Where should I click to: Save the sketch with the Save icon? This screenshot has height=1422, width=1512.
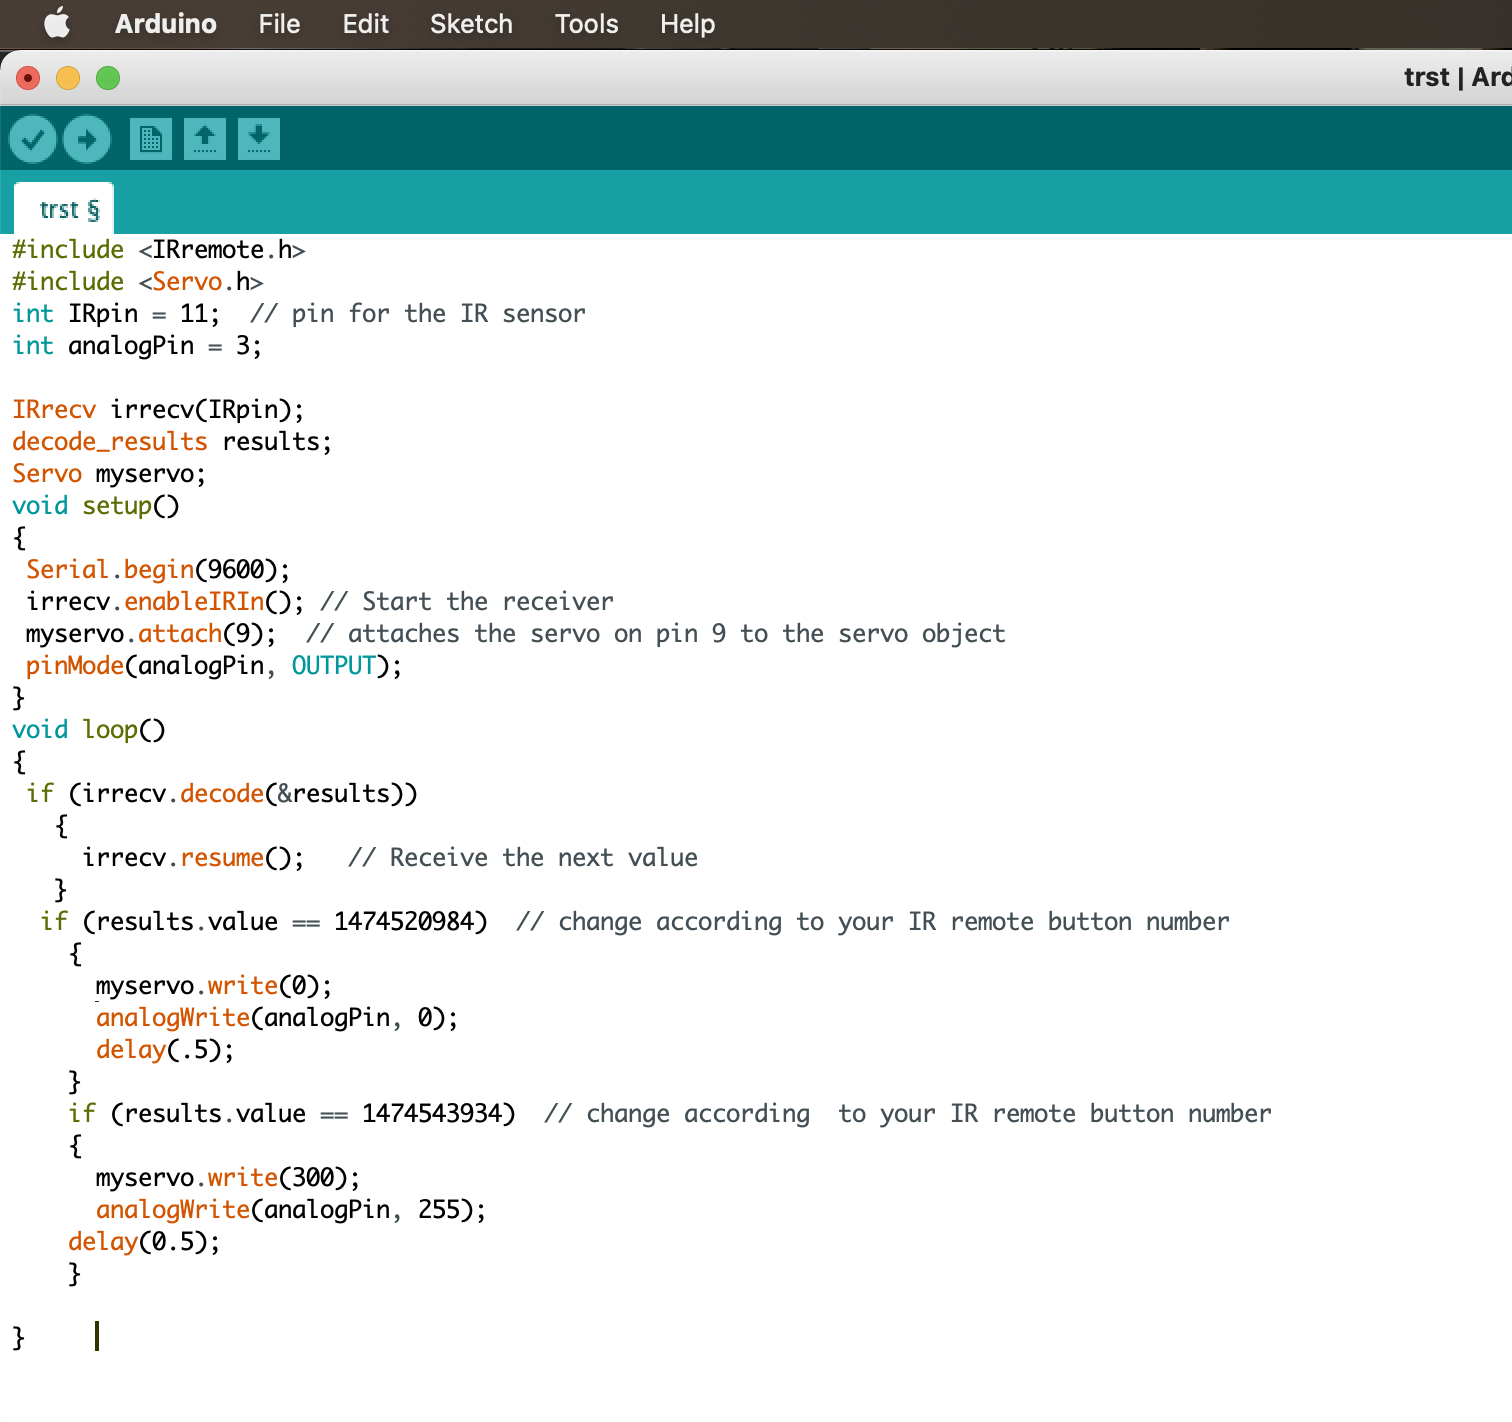pyautogui.click(x=259, y=139)
